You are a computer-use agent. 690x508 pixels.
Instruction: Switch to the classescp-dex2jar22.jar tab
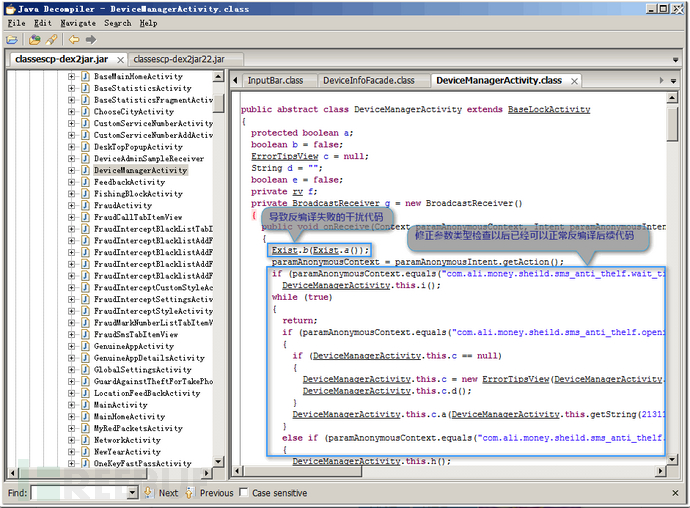[x=179, y=59]
